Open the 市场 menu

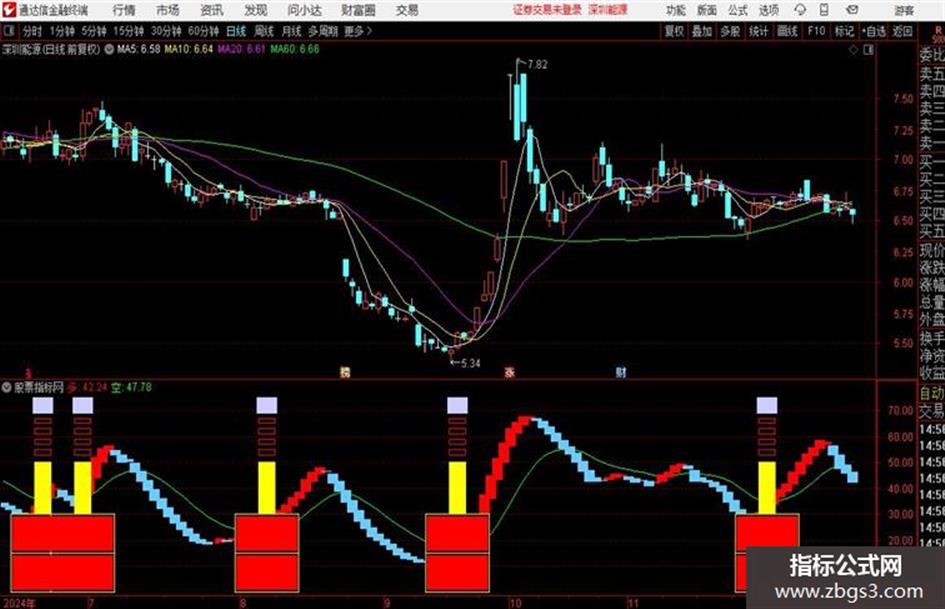coord(168,10)
